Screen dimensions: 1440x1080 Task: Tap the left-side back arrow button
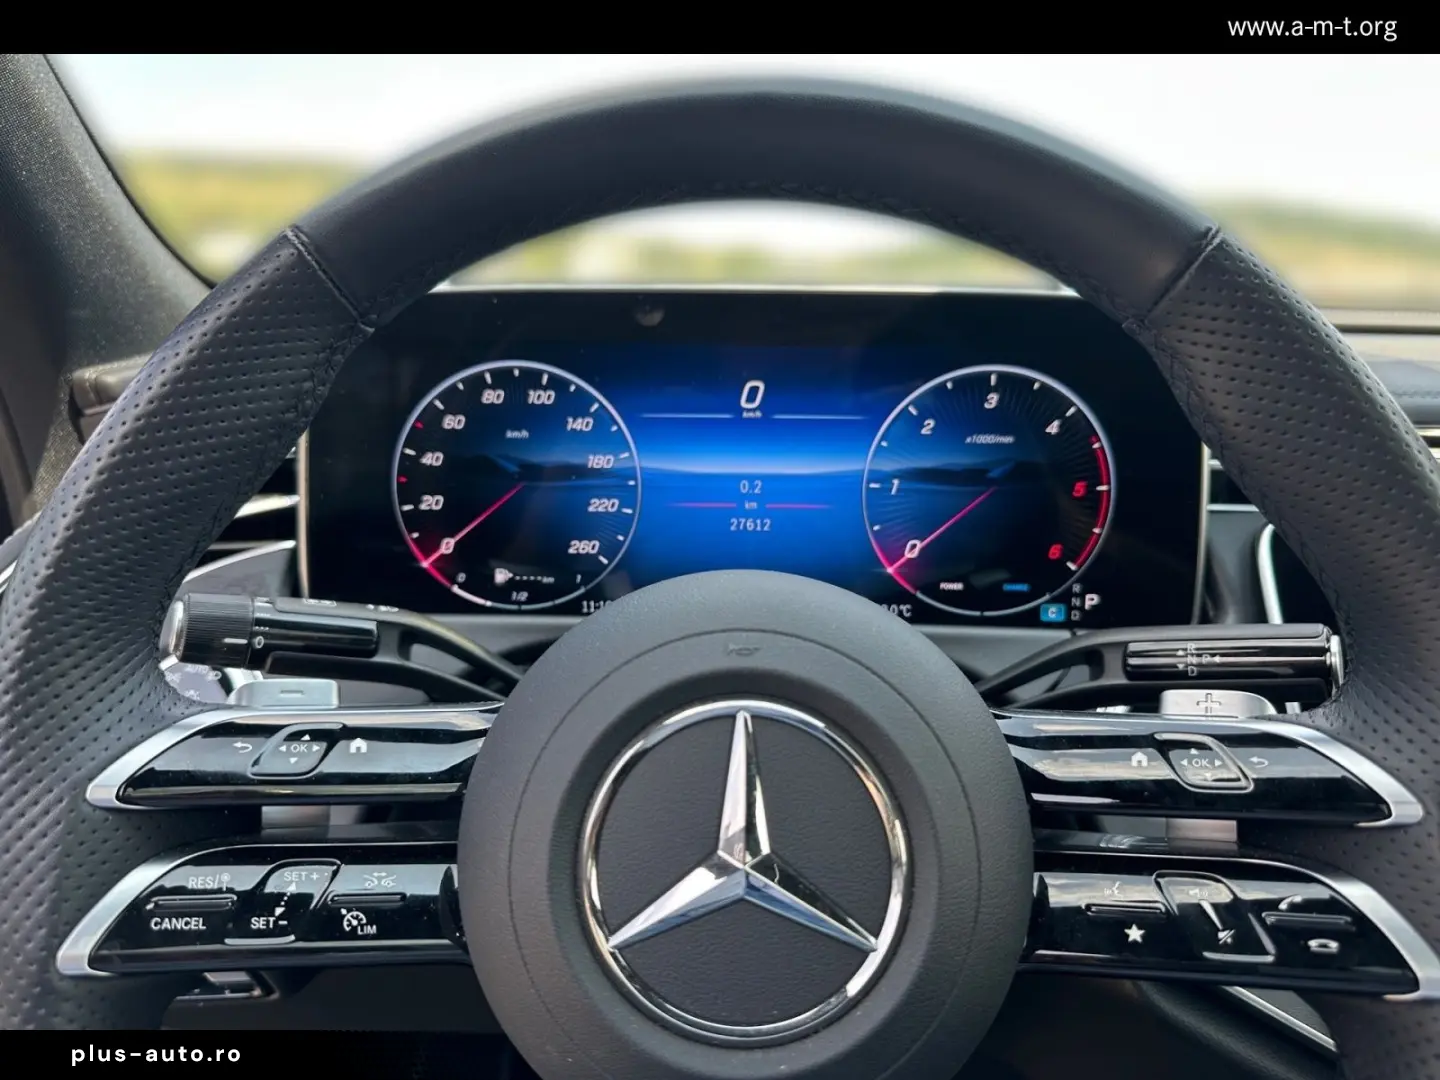pyautogui.click(x=241, y=746)
